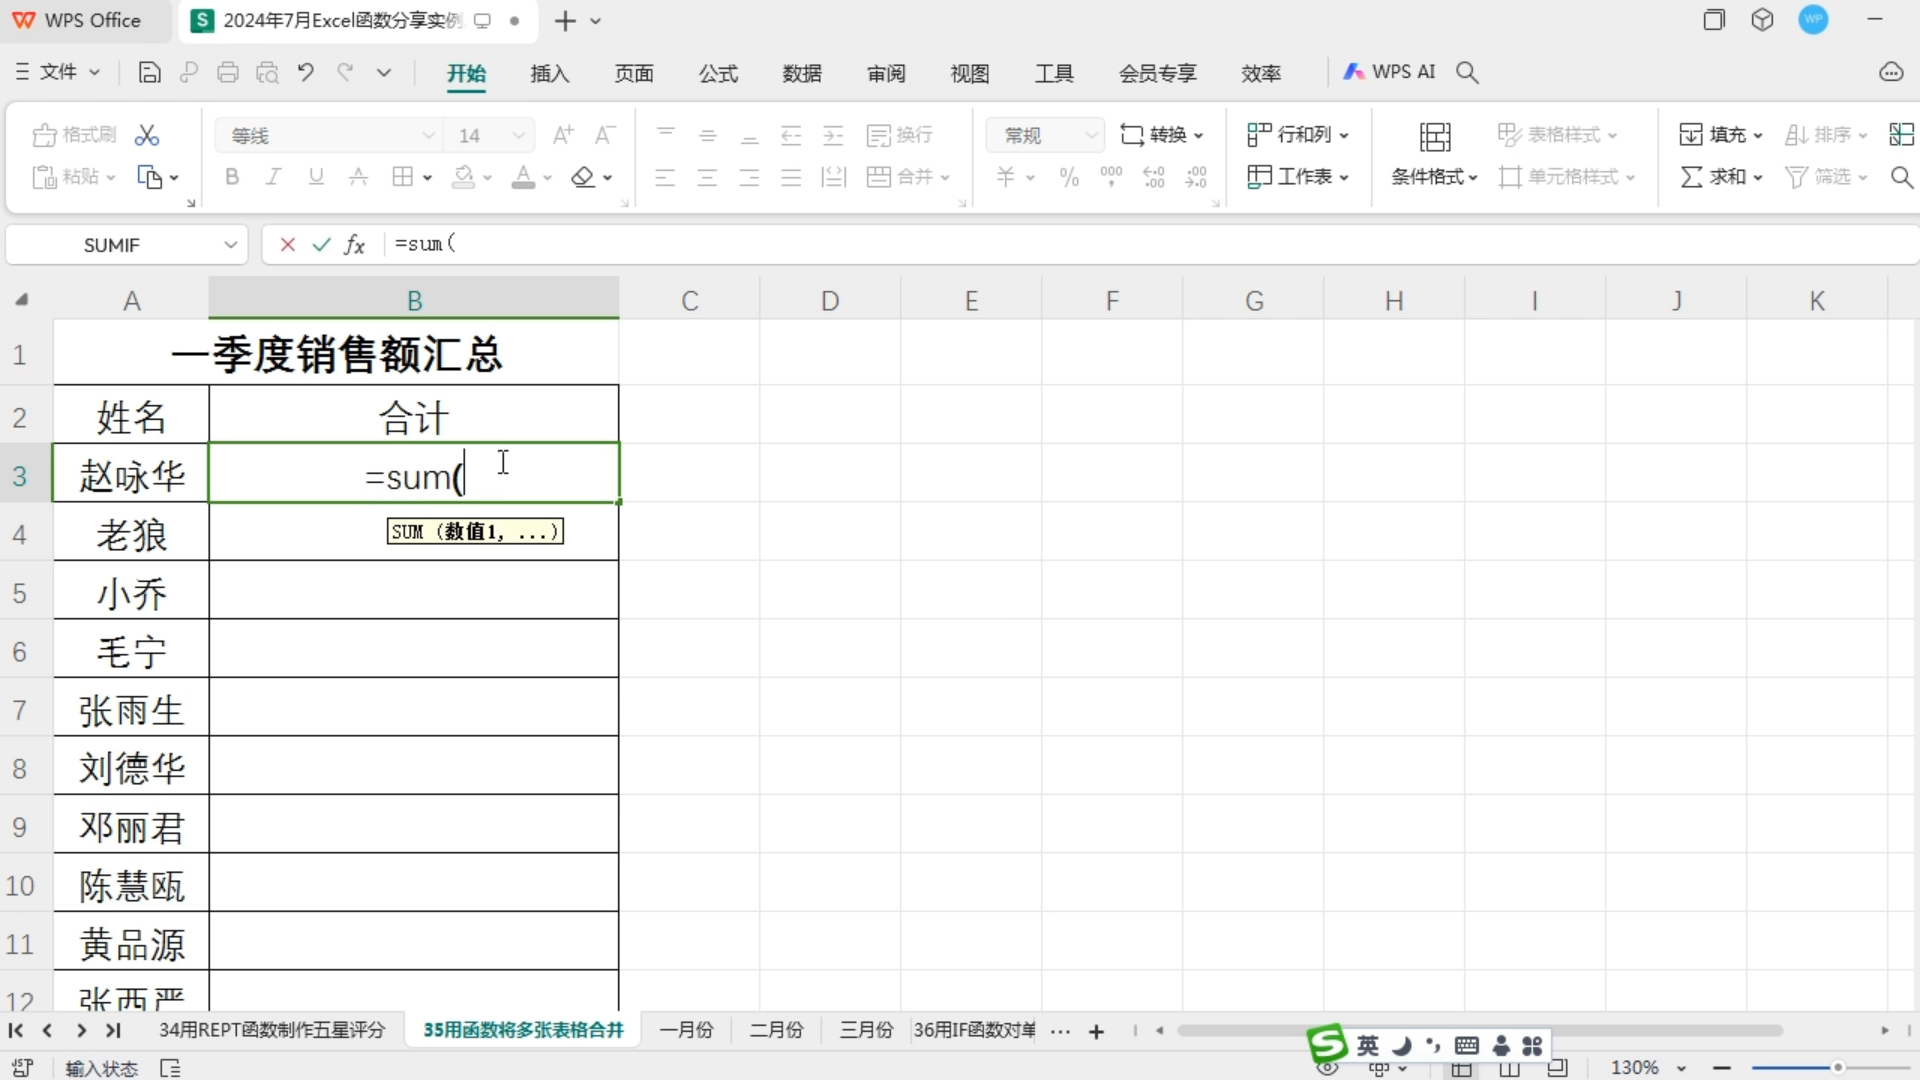Click the cut scissors icon
This screenshot has width=1920, height=1080.
pyautogui.click(x=147, y=135)
